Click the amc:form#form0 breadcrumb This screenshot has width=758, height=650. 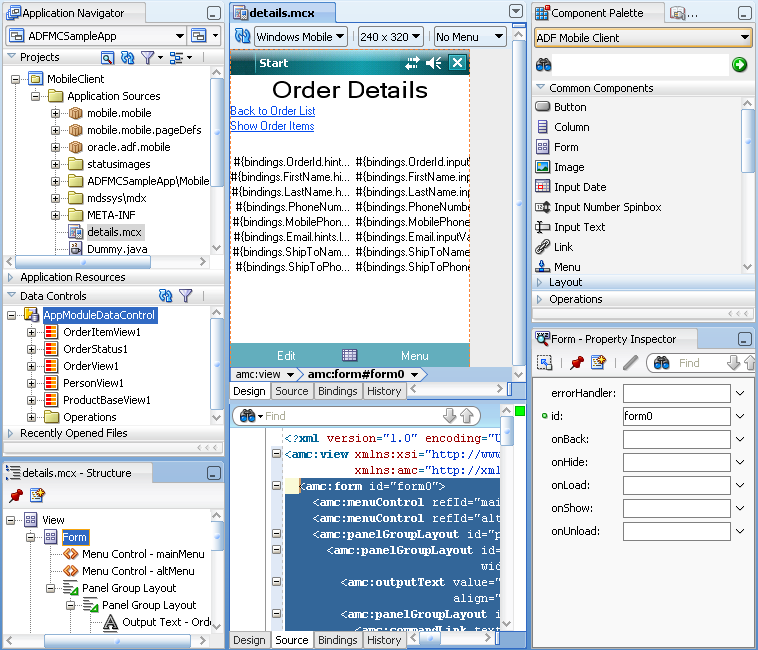pos(356,374)
